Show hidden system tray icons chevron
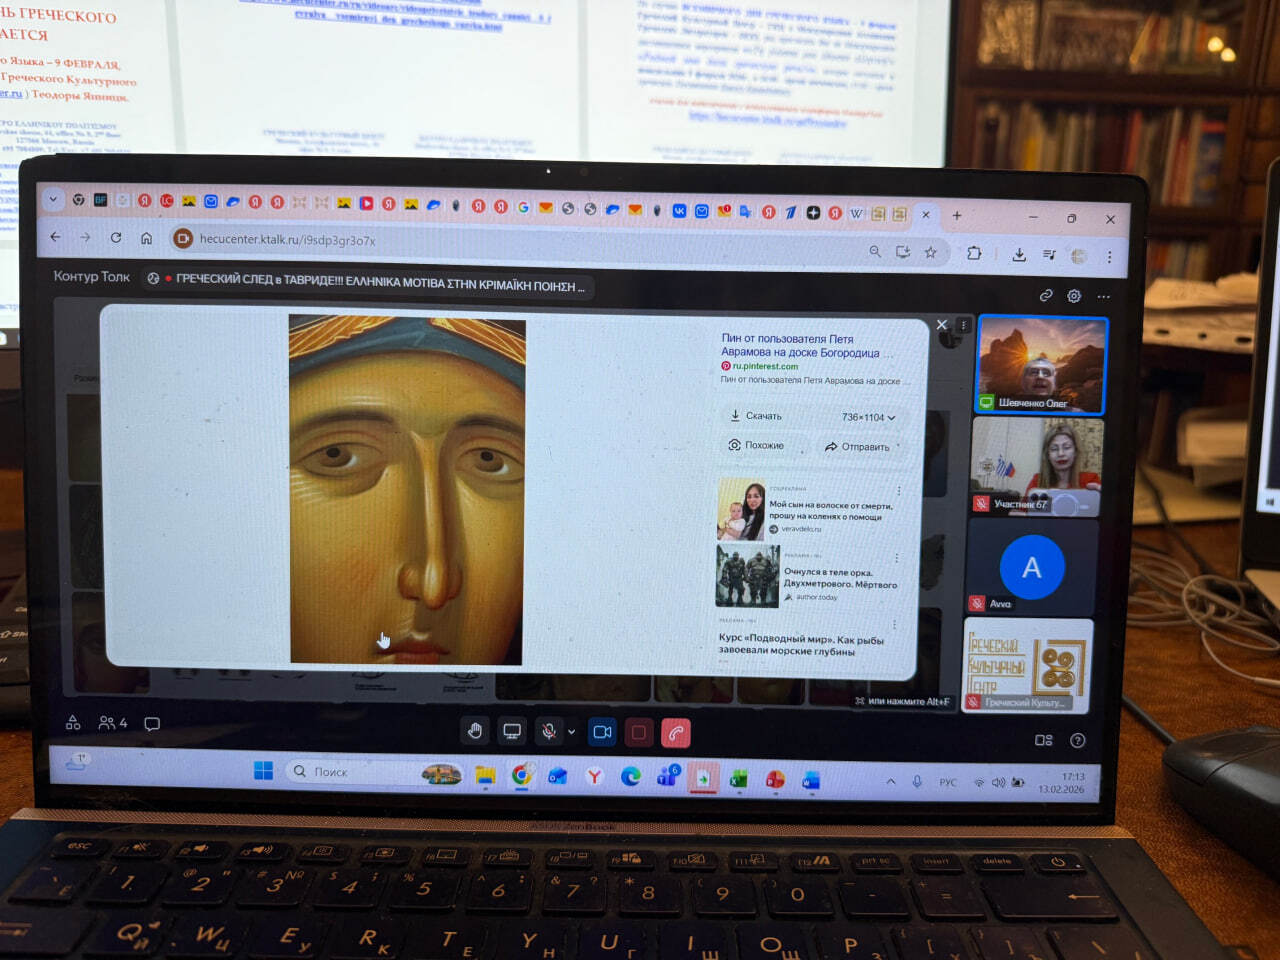The image size is (1280, 960). (x=890, y=781)
